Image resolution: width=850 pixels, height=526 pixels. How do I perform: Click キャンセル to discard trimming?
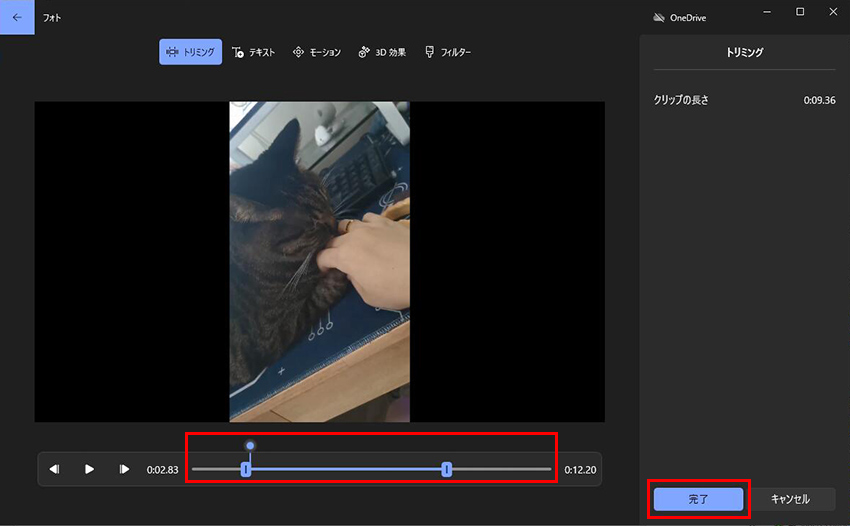coord(790,499)
